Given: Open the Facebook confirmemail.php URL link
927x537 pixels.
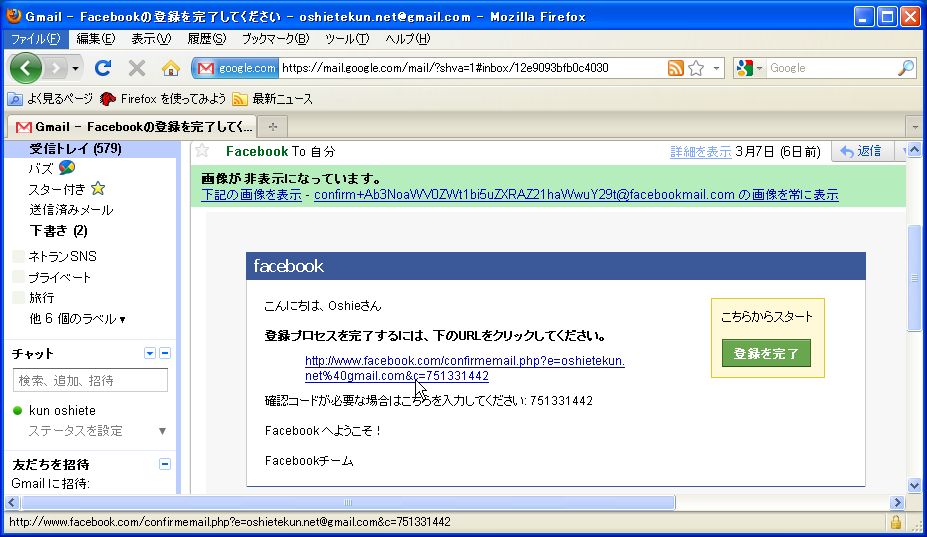Looking at the screenshot, I should [x=465, y=368].
